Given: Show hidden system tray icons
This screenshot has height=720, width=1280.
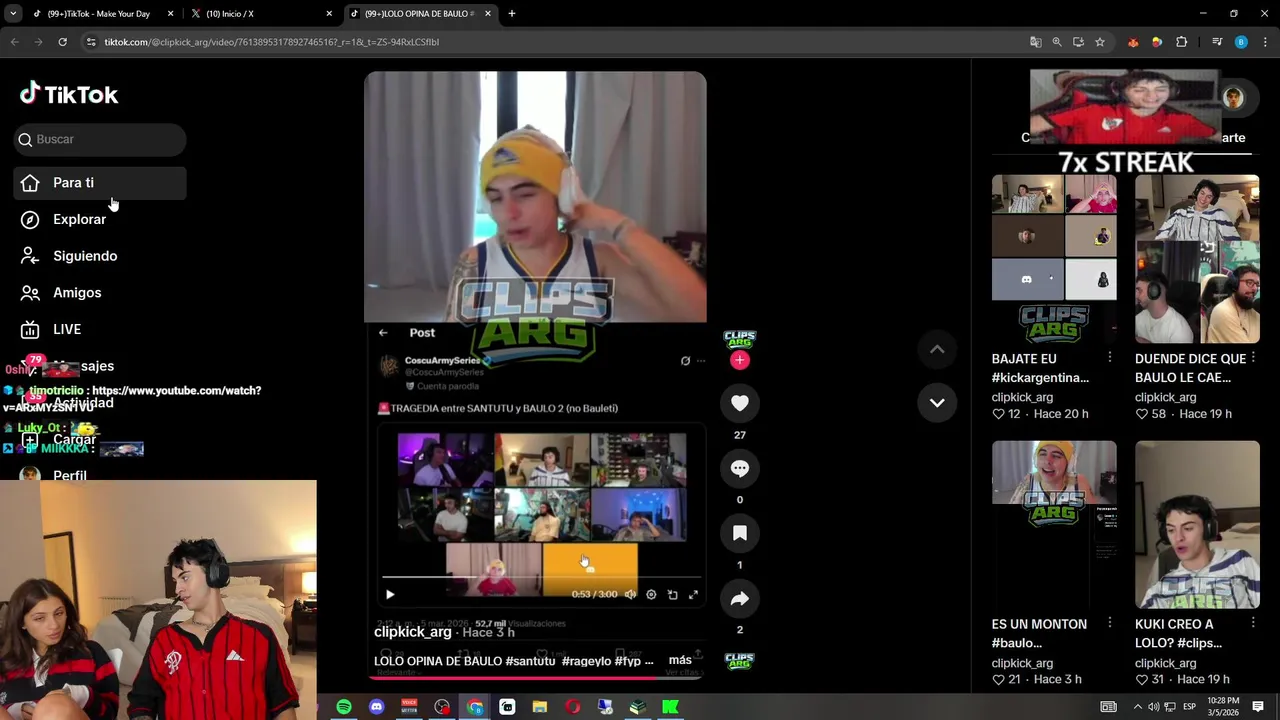Looking at the screenshot, I should click(1137, 707).
